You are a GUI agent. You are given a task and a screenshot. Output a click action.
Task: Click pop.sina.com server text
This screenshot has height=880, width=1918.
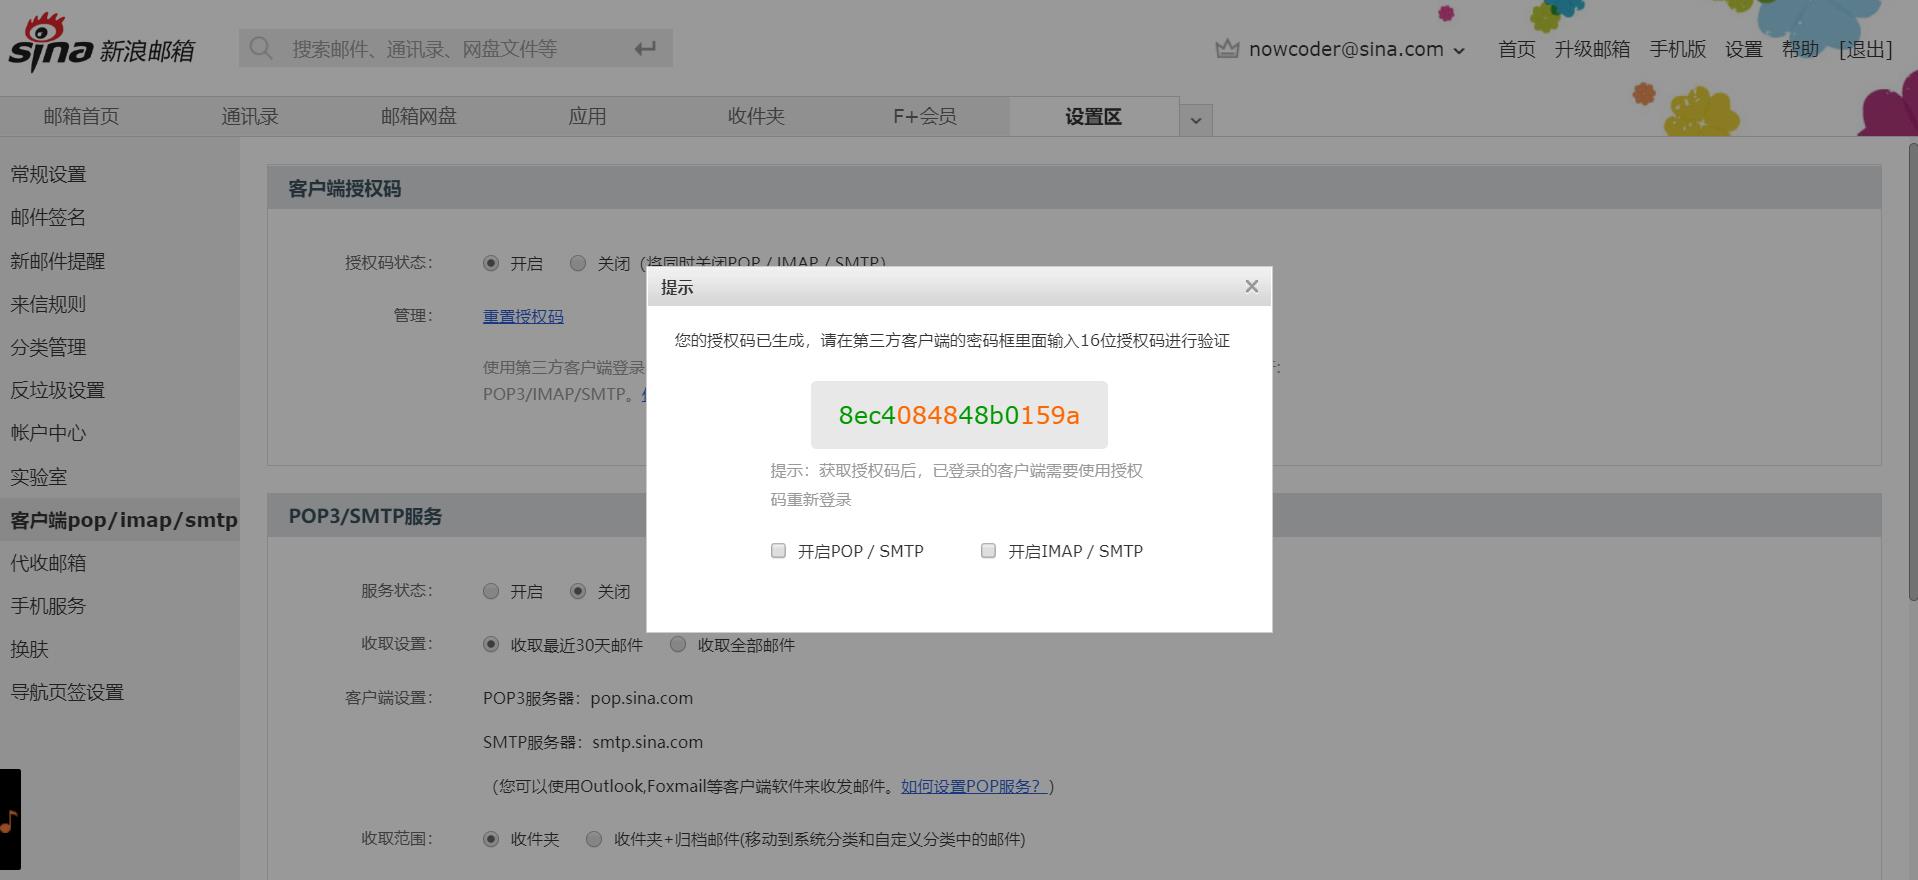pyautogui.click(x=641, y=698)
